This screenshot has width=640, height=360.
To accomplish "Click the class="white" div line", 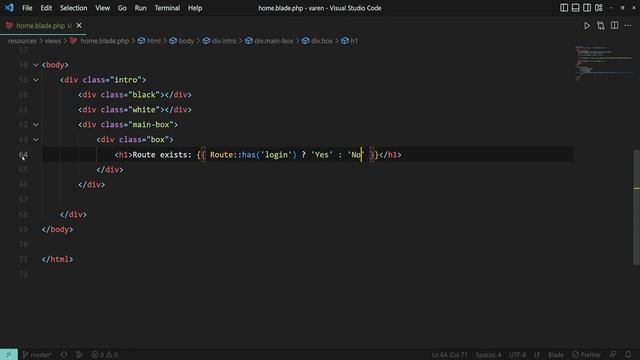I will point(135,110).
